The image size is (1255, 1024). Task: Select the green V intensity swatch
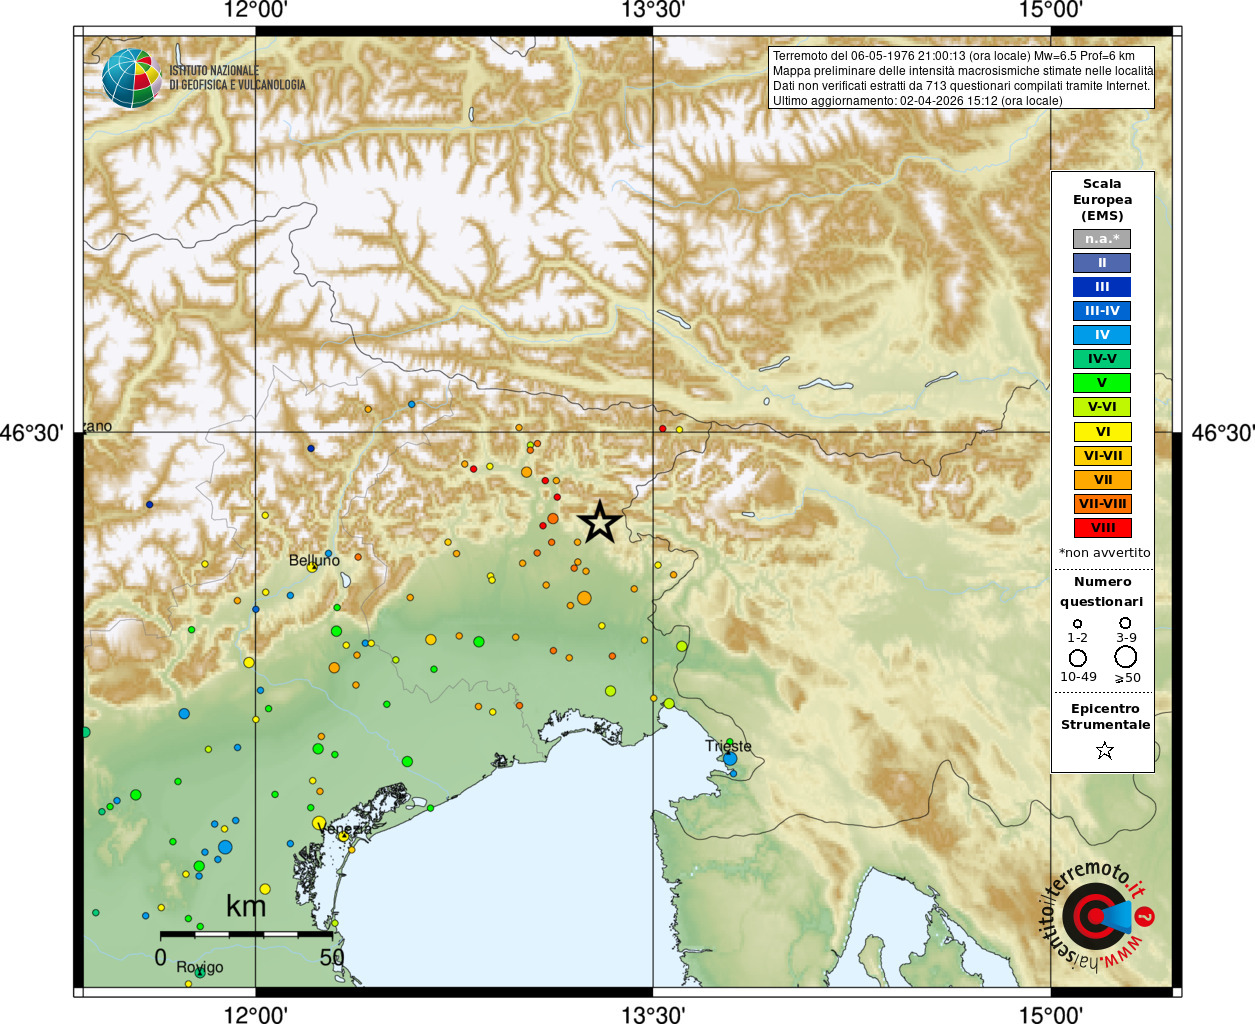(1102, 383)
